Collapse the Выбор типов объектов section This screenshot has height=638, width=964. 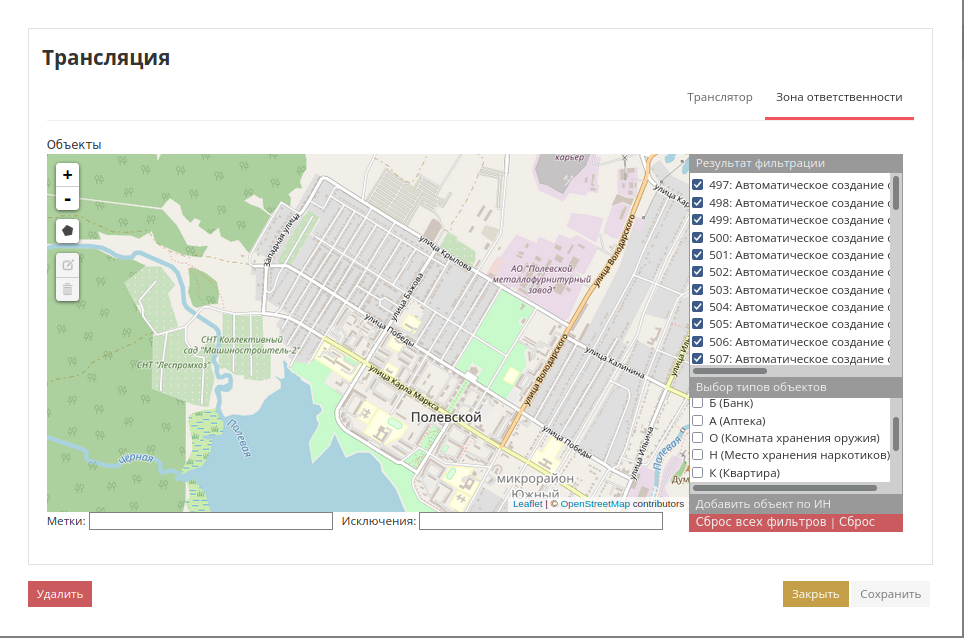[796, 387]
